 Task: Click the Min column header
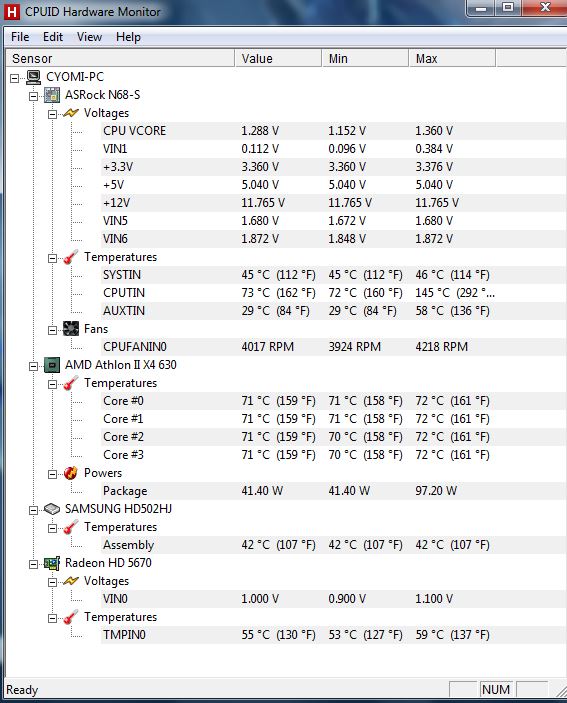pos(365,58)
